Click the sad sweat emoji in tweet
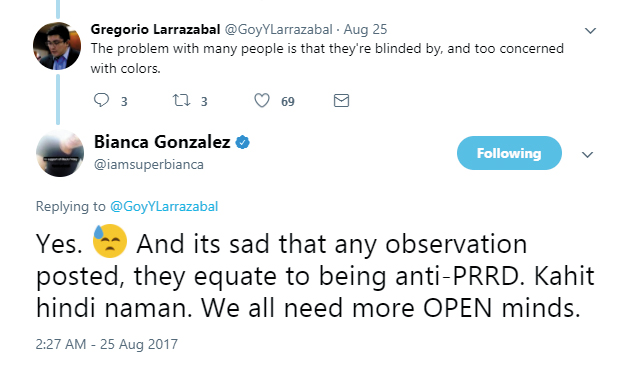Viewport: 628px width, 366px height. 110,241
